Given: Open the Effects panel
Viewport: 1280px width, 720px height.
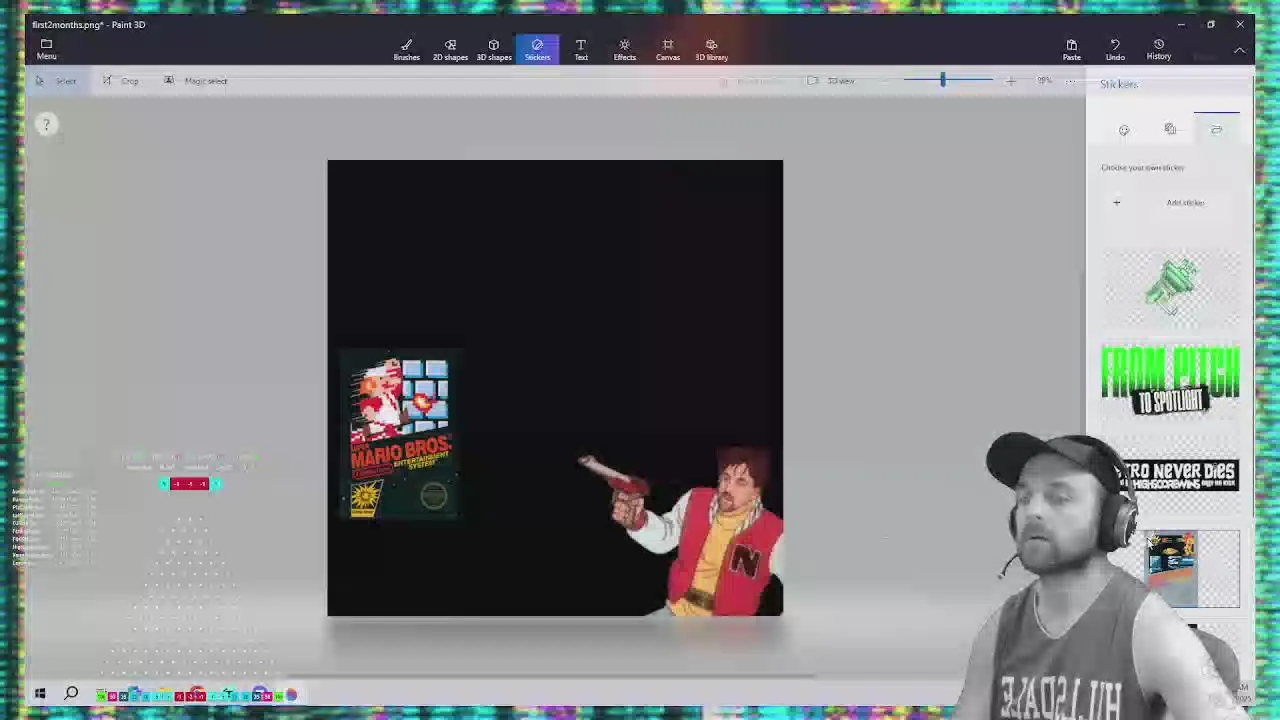Looking at the screenshot, I should (x=624, y=49).
